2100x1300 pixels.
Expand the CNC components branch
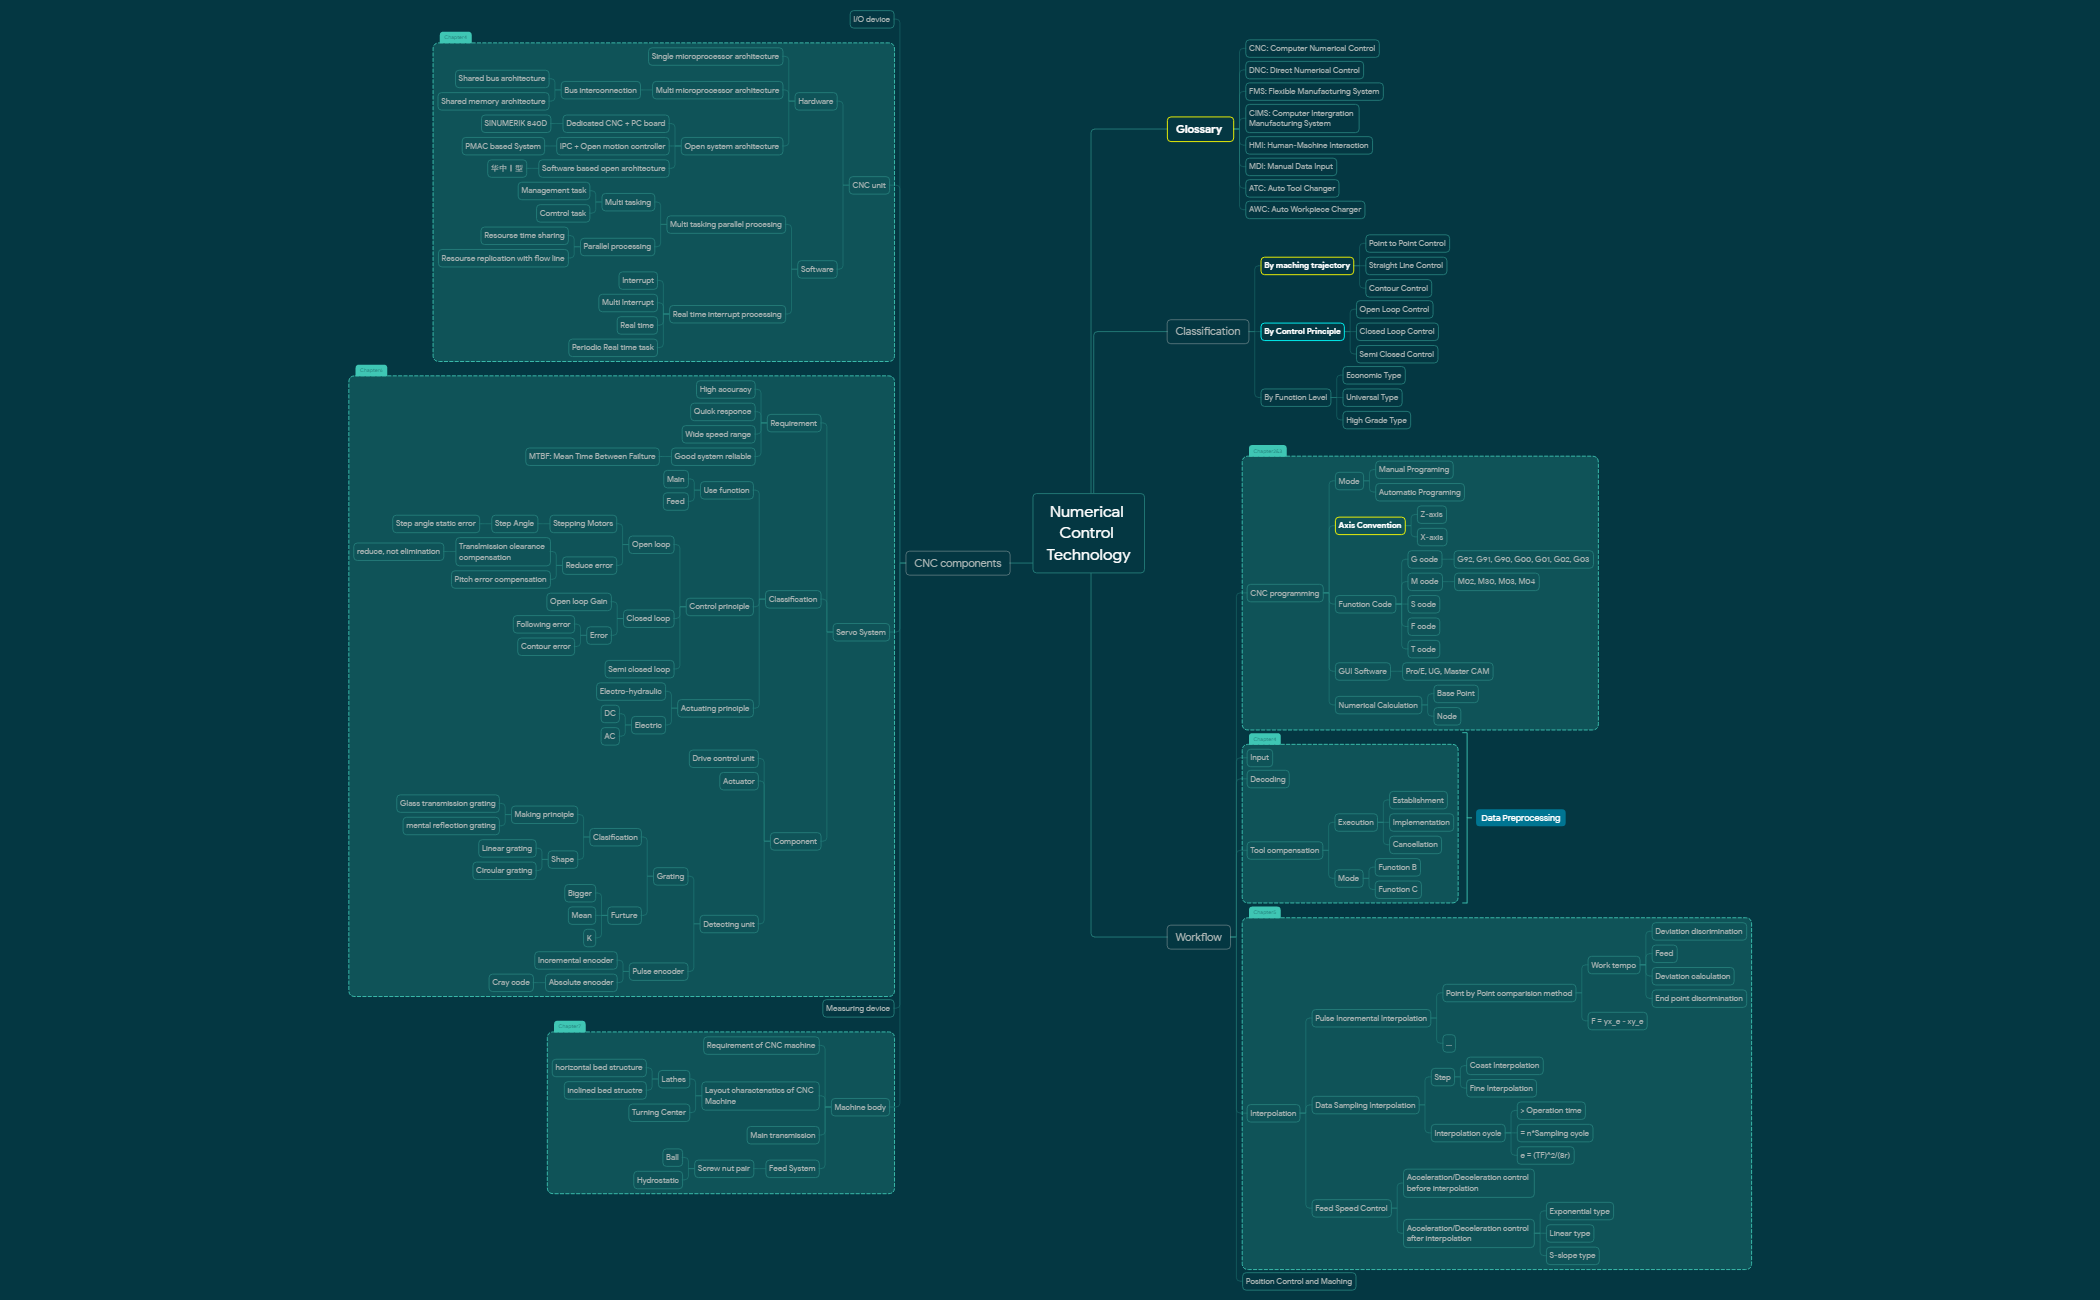pos(958,563)
